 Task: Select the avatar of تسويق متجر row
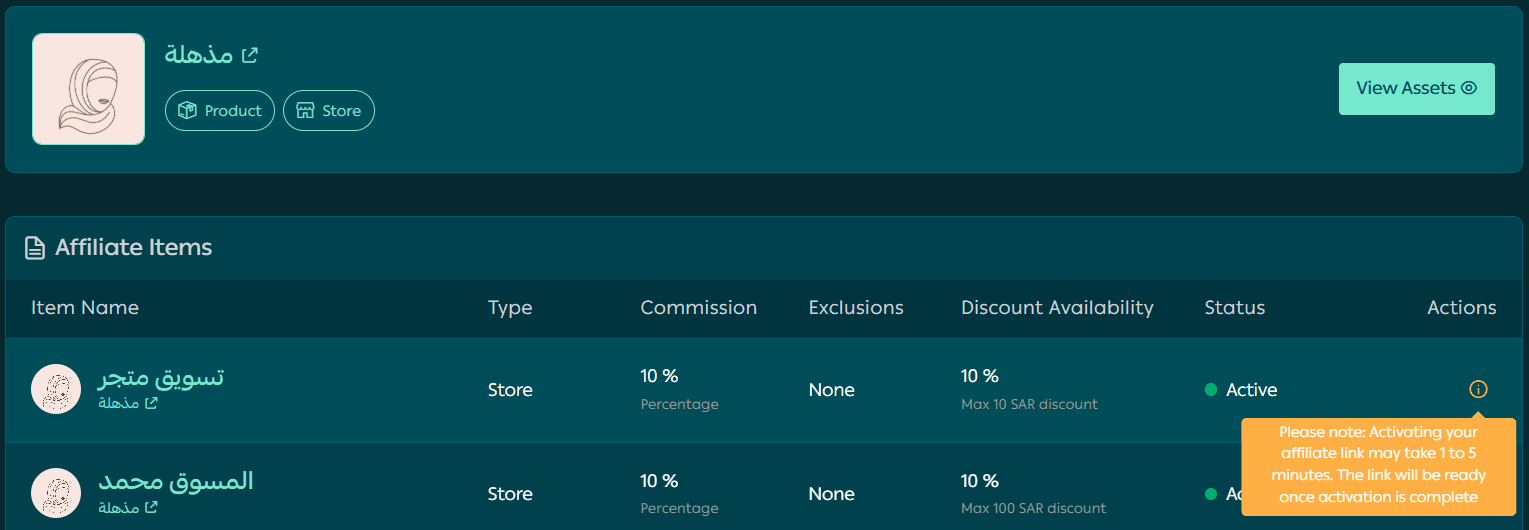(56, 389)
